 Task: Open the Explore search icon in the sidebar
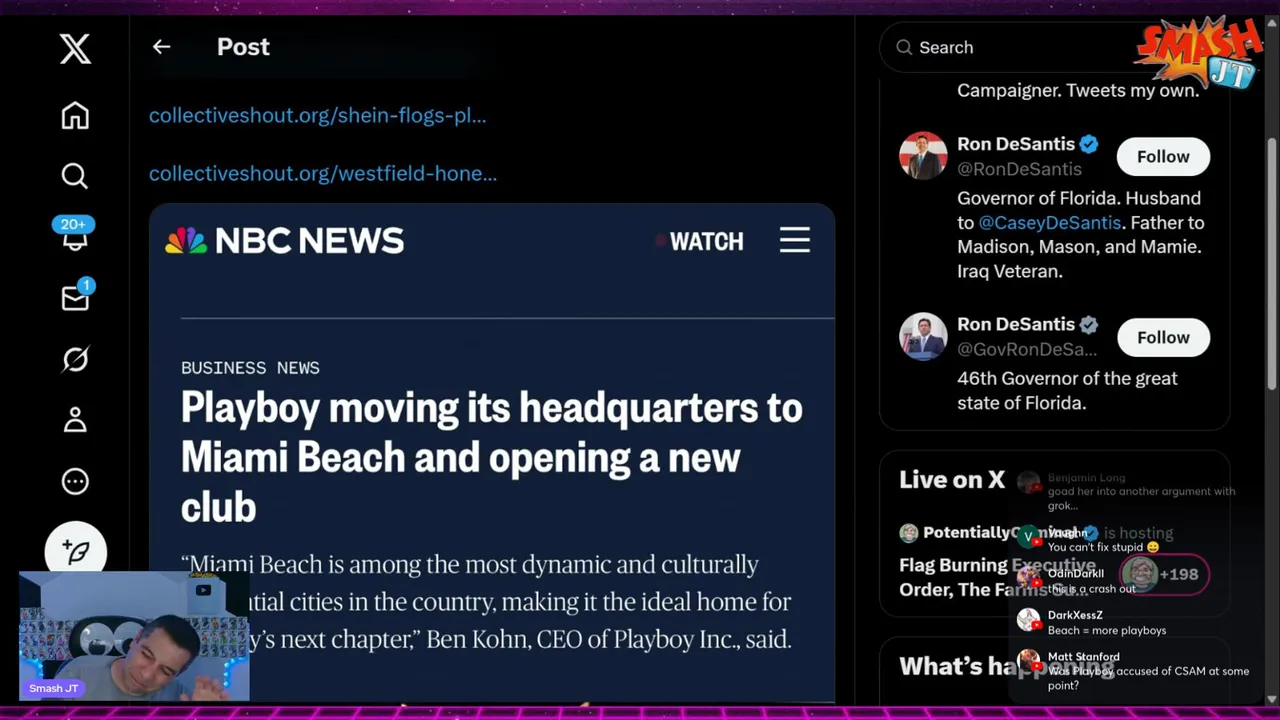coord(75,176)
